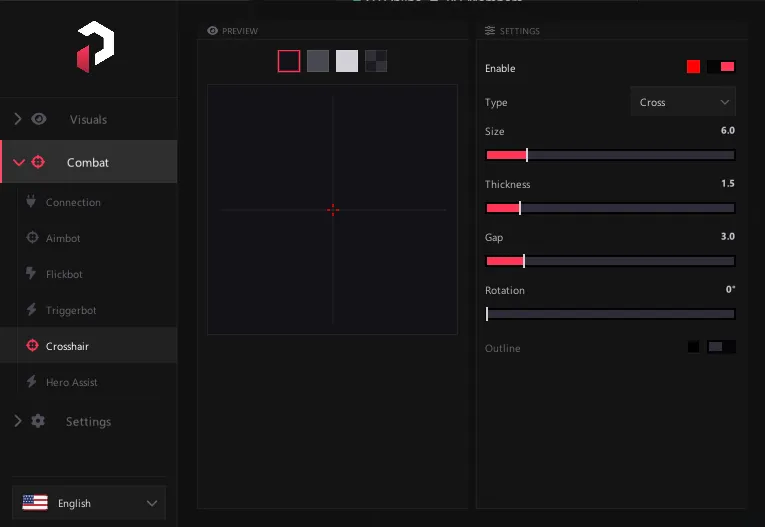Click the SETTINGS panel heading
Image resolution: width=765 pixels, height=527 pixels.
click(x=520, y=31)
